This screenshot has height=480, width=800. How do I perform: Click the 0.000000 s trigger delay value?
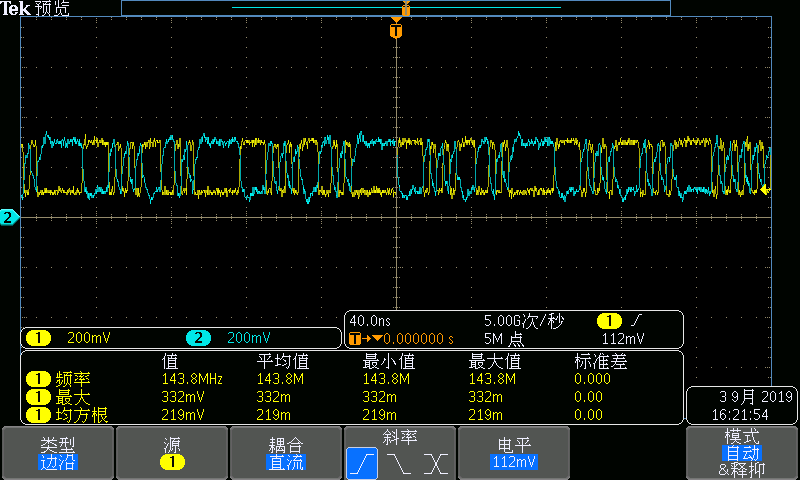[x=418, y=339]
